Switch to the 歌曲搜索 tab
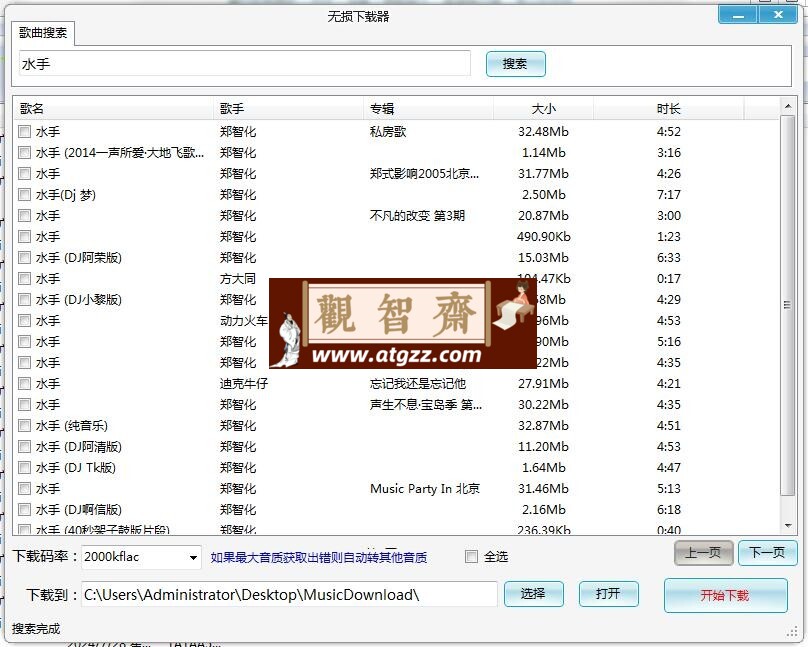808x647 pixels. pyautogui.click(x=43, y=33)
